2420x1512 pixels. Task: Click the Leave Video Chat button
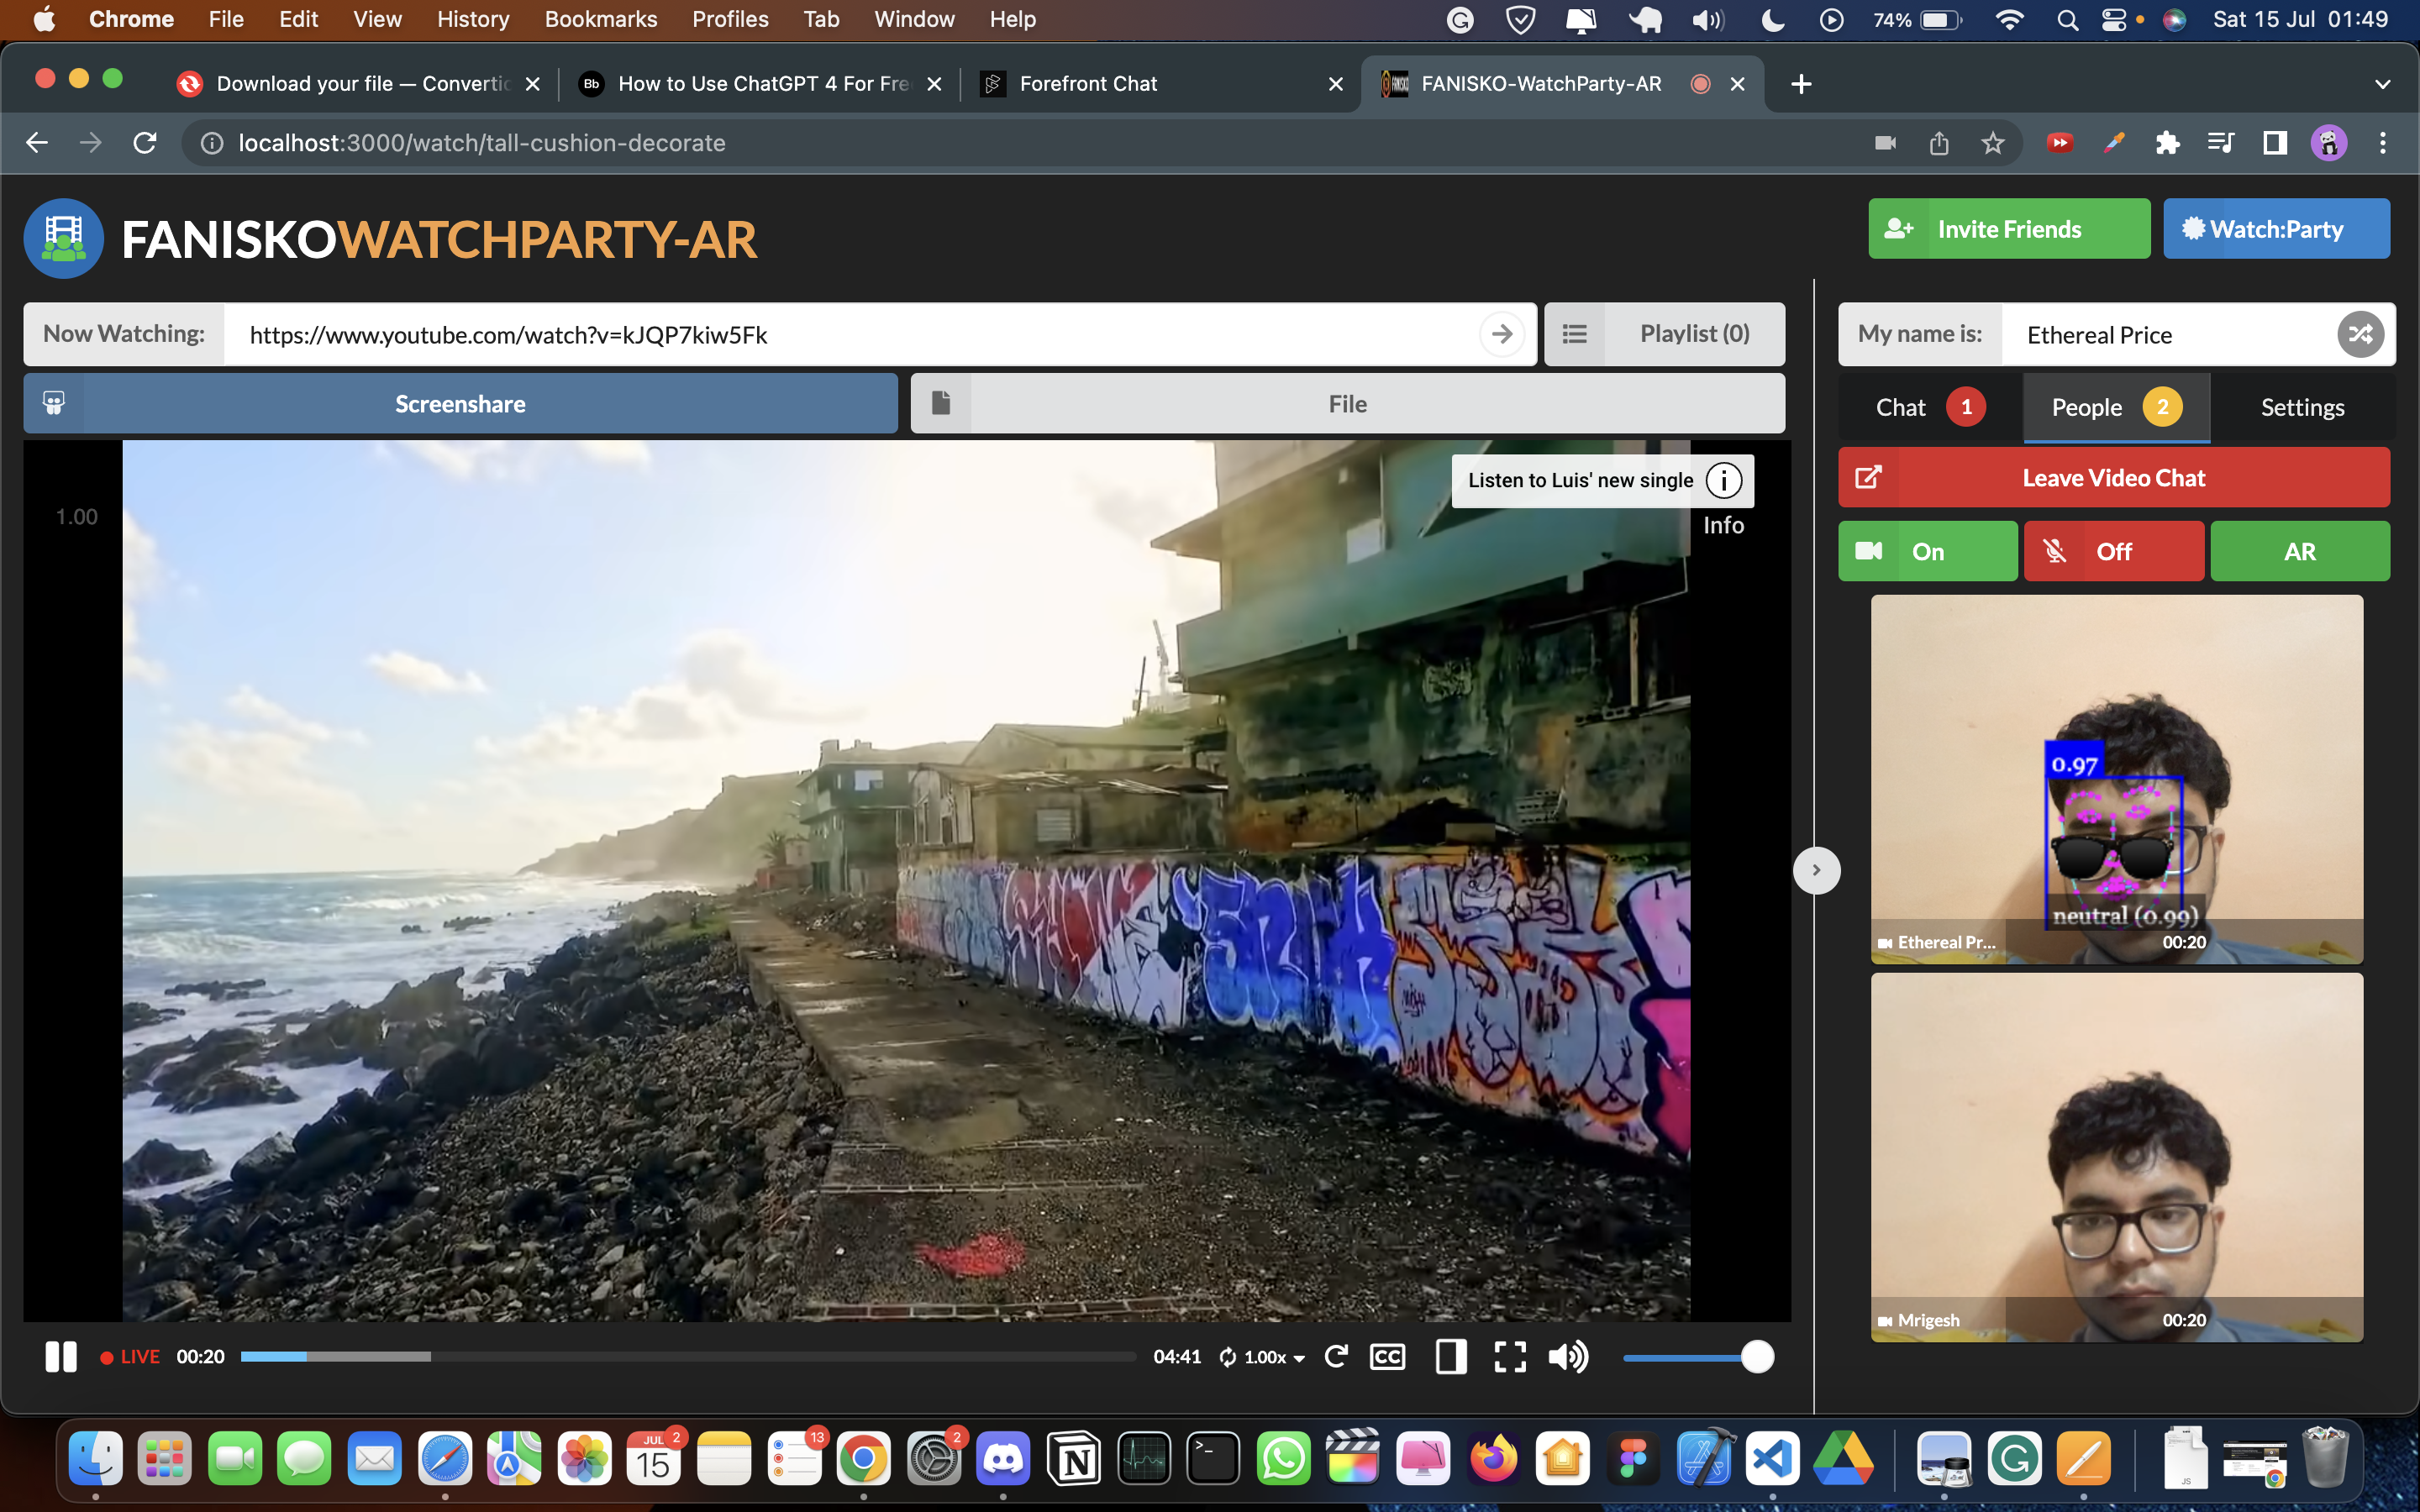point(2113,478)
